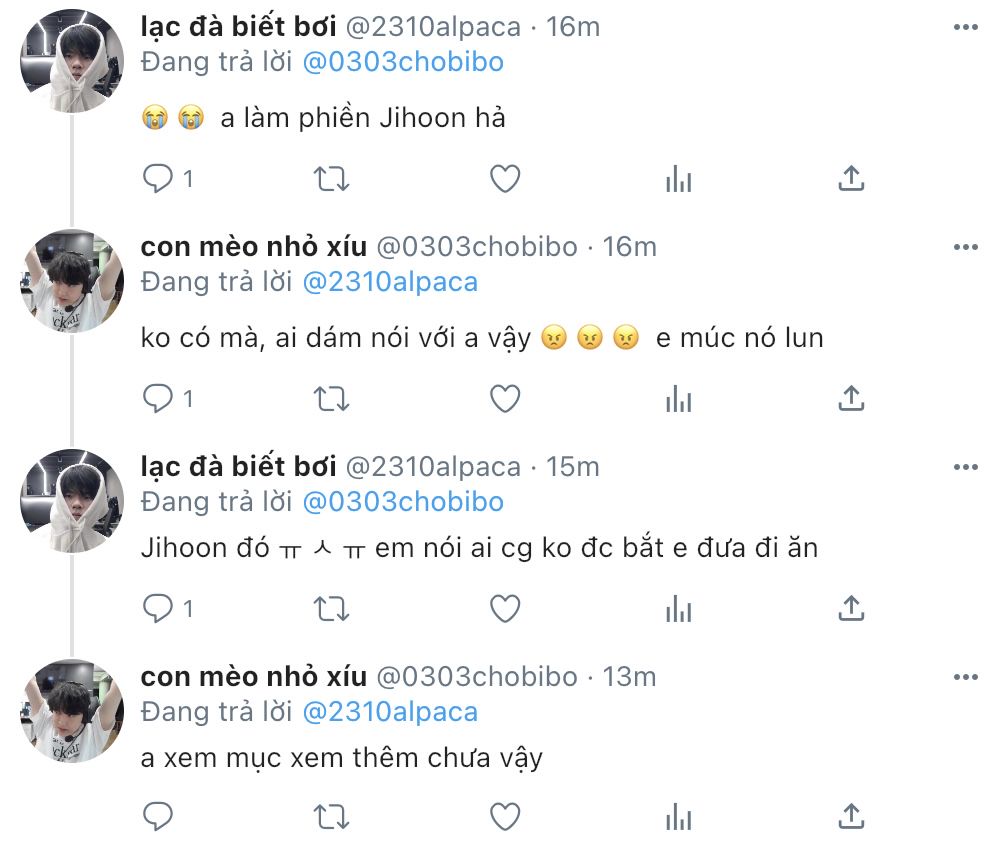This screenshot has height=844, width=999.
Task: Open the 15m timestamp of the third tweet
Action: [573, 467]
